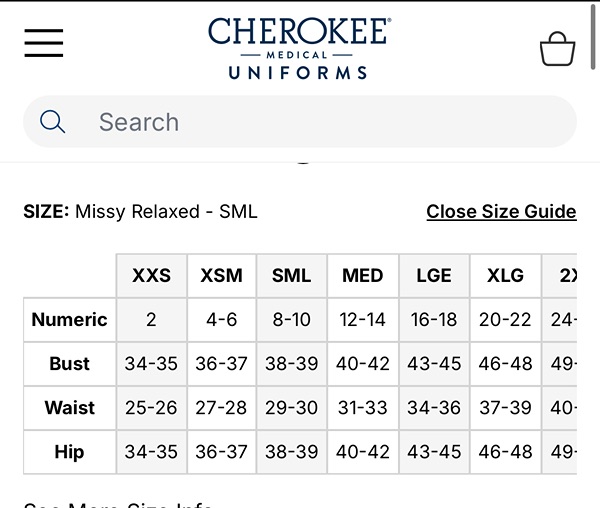Open the shopping bag cart

coord(557,48)
